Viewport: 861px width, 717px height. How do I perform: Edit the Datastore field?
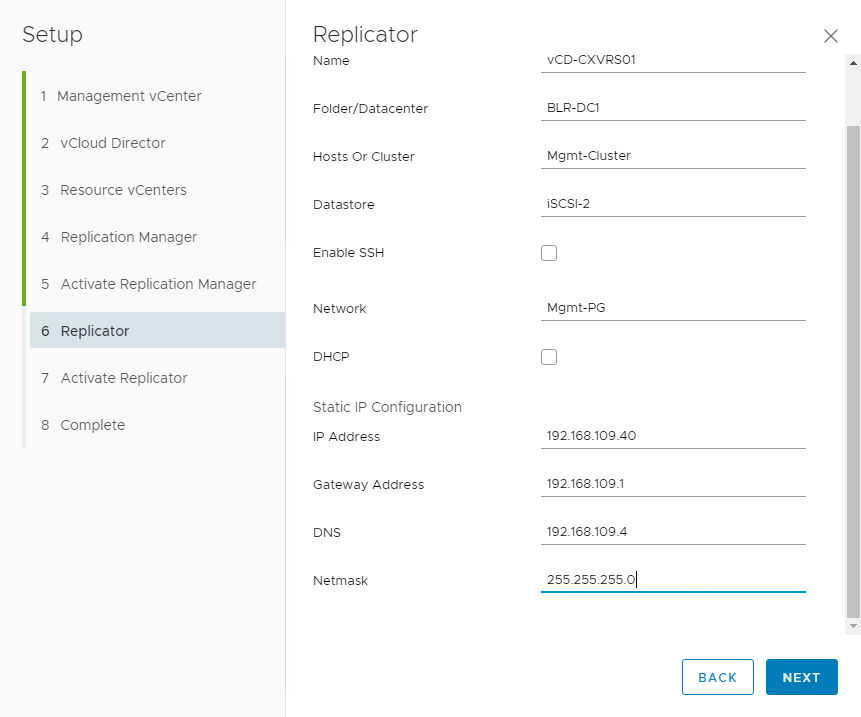coord(672,204)
